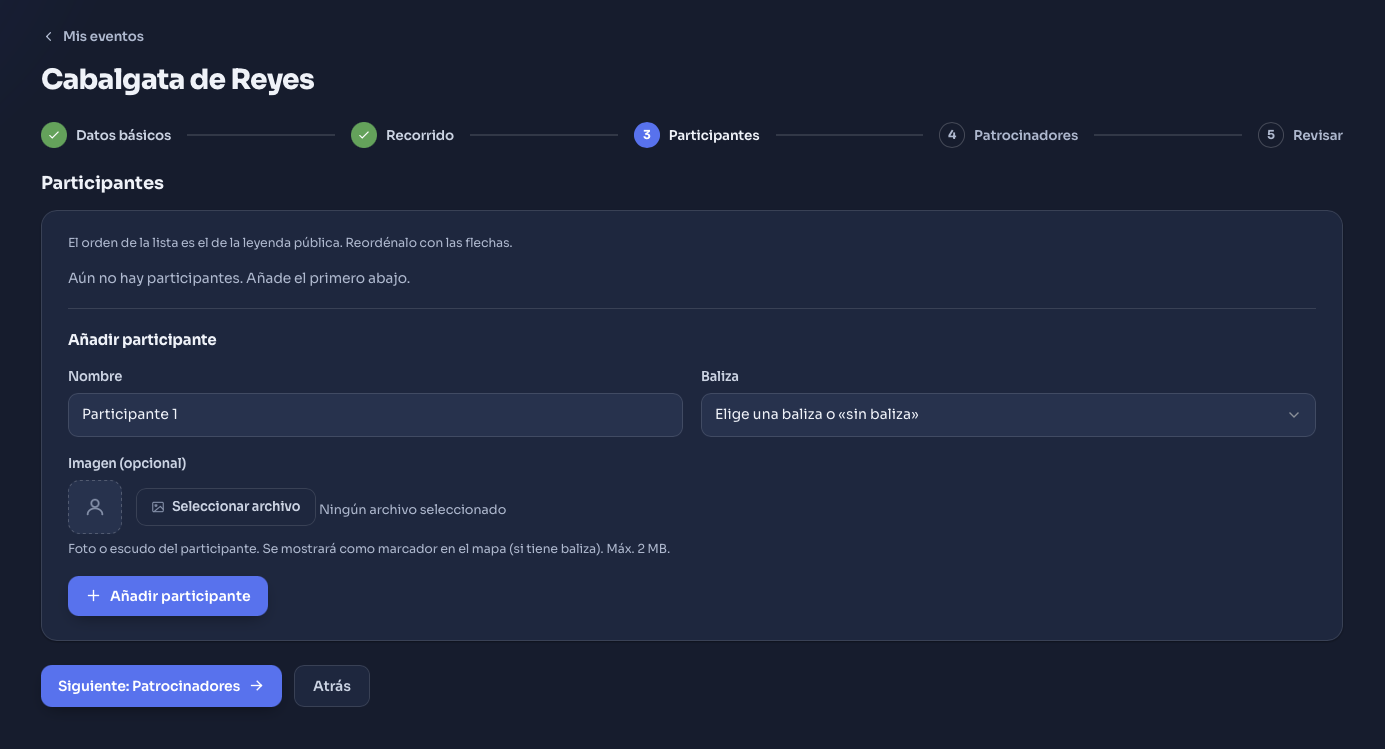
Task: Click step number 4 circle
Action: pos(952,135)
